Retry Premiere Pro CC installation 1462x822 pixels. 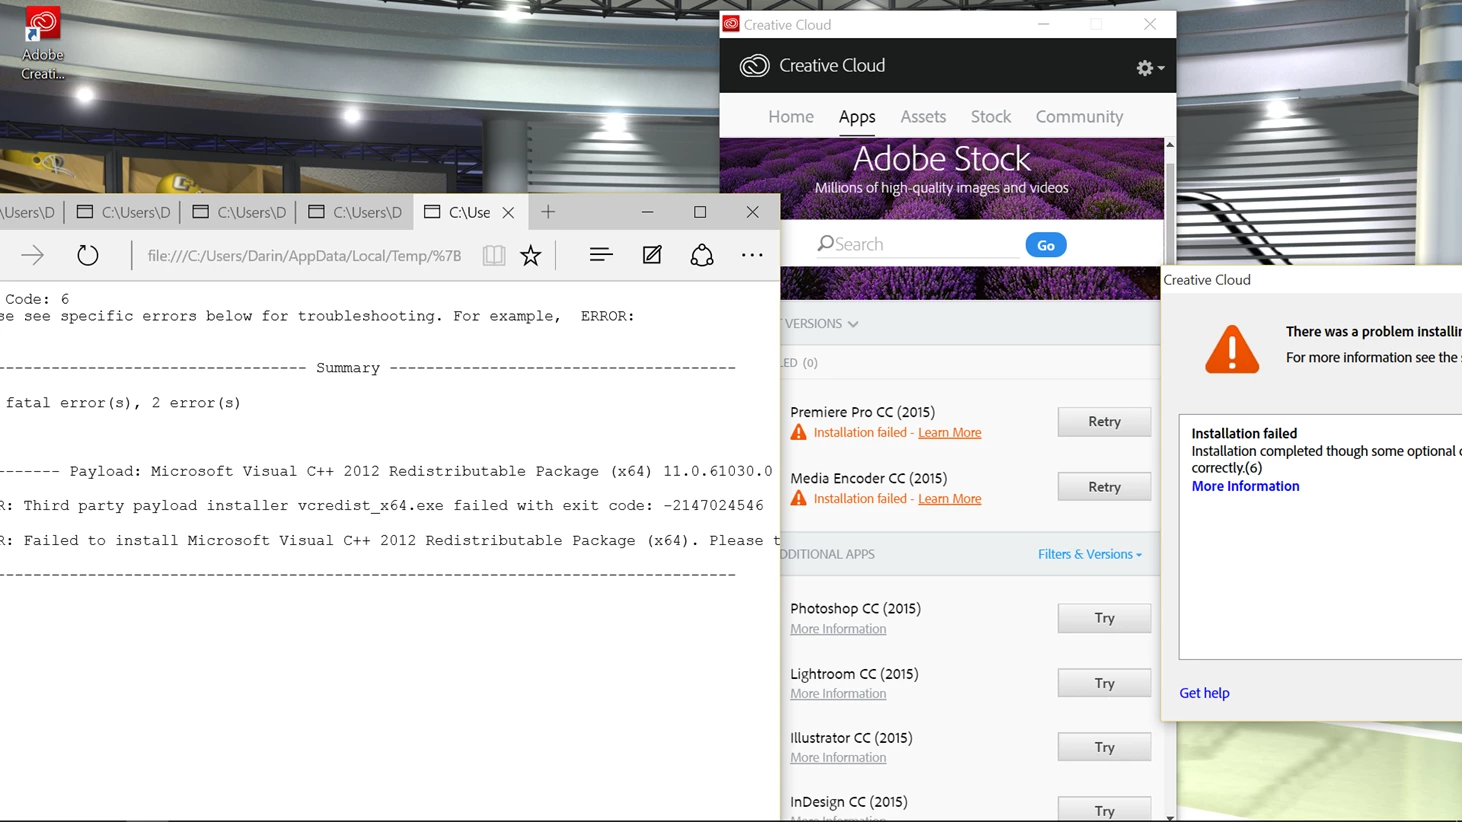click(x=1104, y=422)
